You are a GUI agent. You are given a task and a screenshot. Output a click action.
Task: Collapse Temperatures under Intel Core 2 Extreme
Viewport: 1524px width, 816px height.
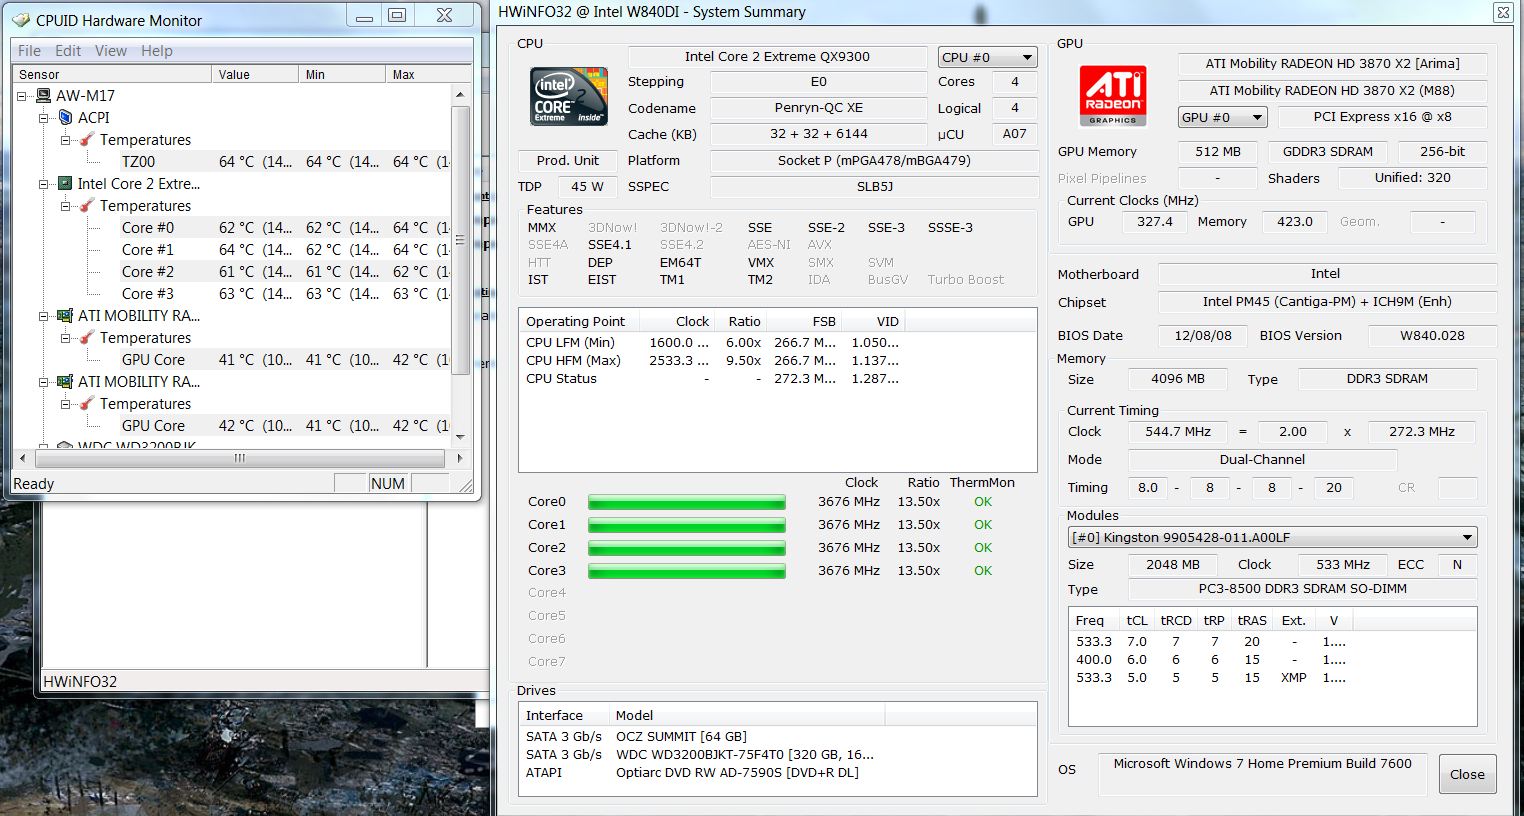pyautogui.click(x=65, y=206)
